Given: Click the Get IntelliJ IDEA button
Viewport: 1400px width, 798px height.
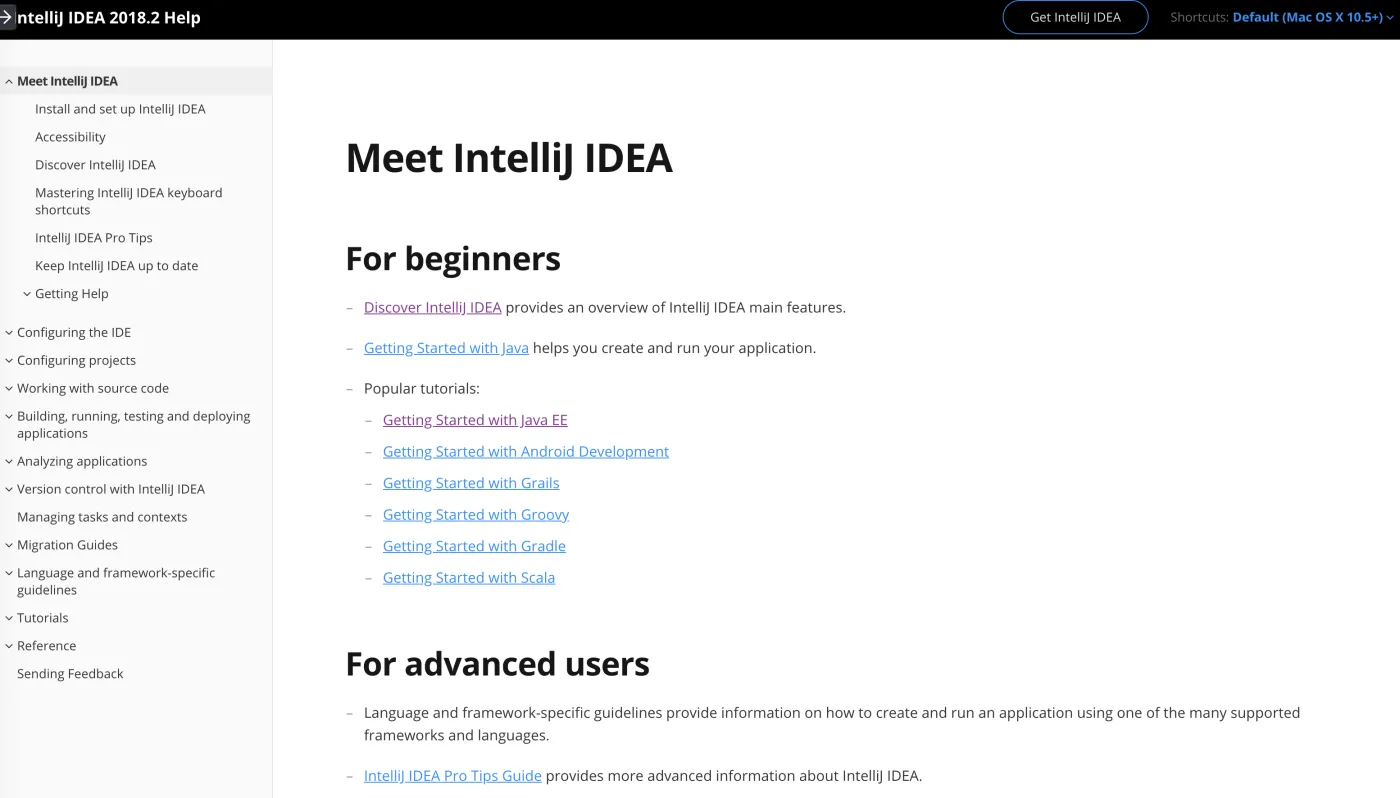Looking at the screenshot, I should tap(1075, 17).
